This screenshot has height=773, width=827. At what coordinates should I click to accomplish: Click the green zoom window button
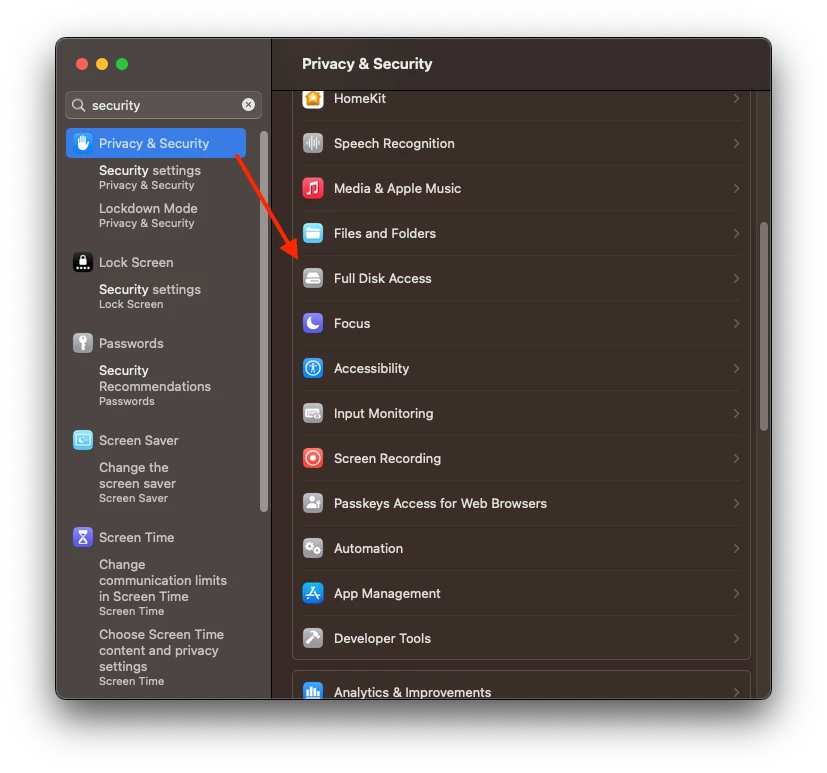point(122,64)
